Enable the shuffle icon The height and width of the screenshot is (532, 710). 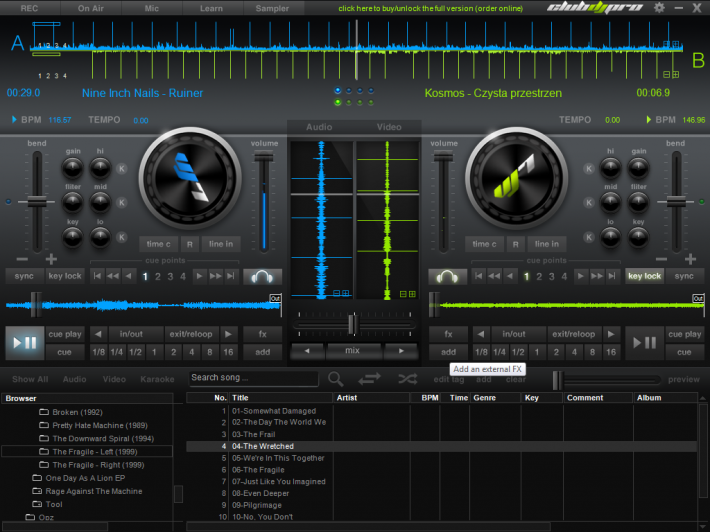coord(408,379)
